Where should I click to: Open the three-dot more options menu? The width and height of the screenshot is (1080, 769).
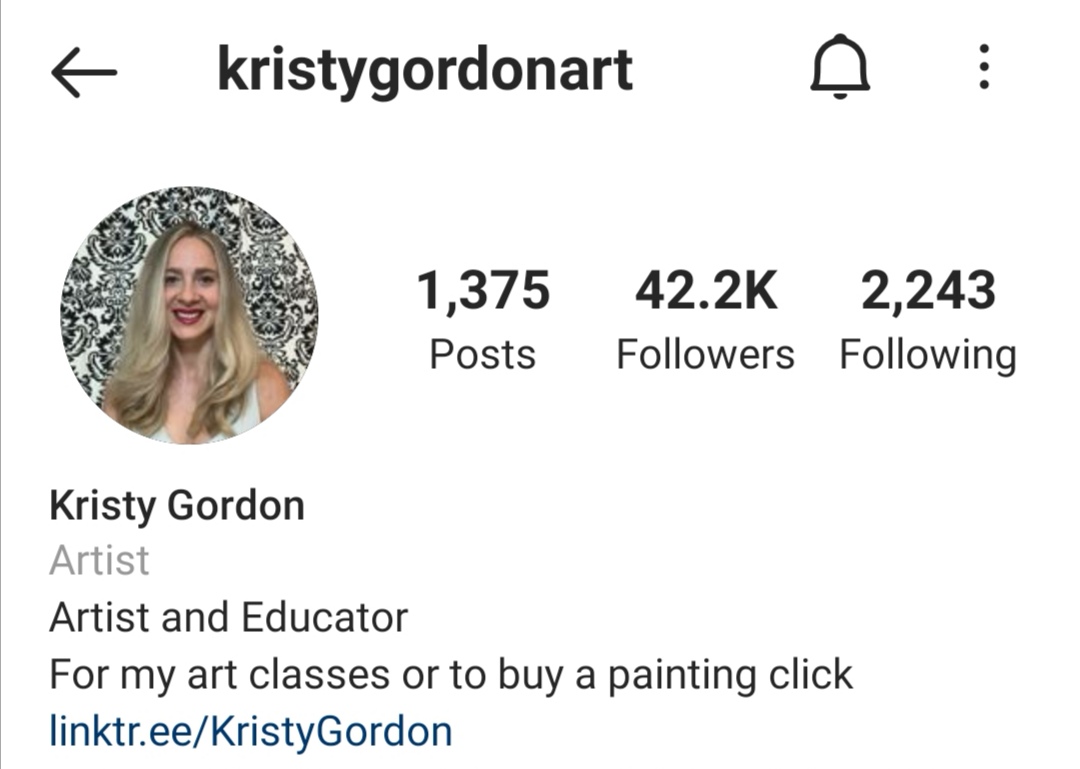984,67
